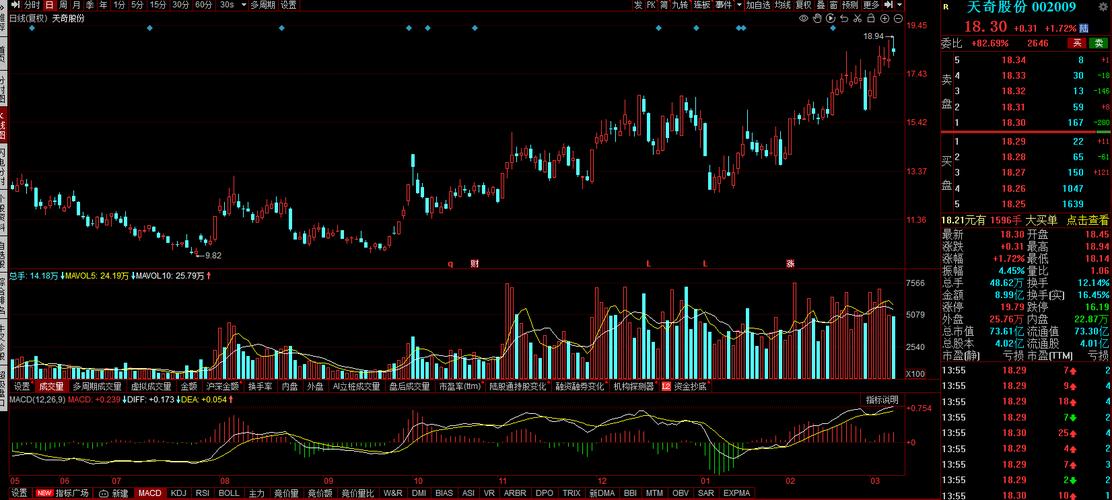The image size is (1112, 500).
Task: Switch to 5分 minute chart
Action: [x=137, y=5]
